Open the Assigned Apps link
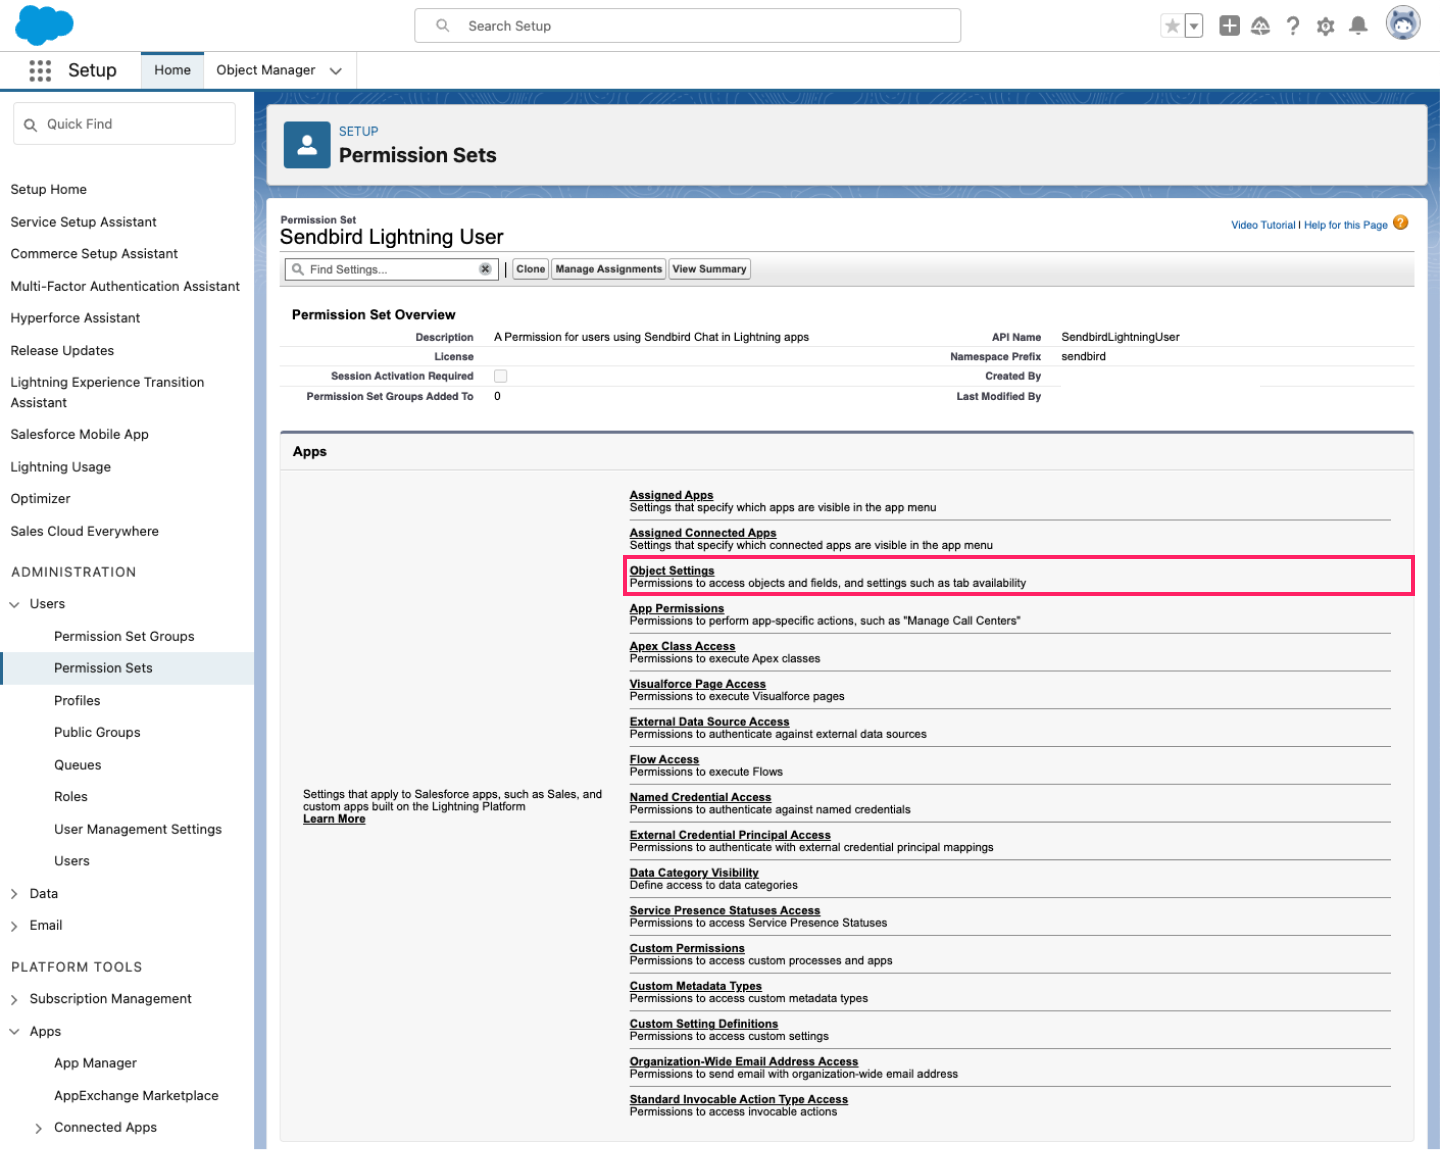Screen dimensions: 1440x1150 [671, 495]
